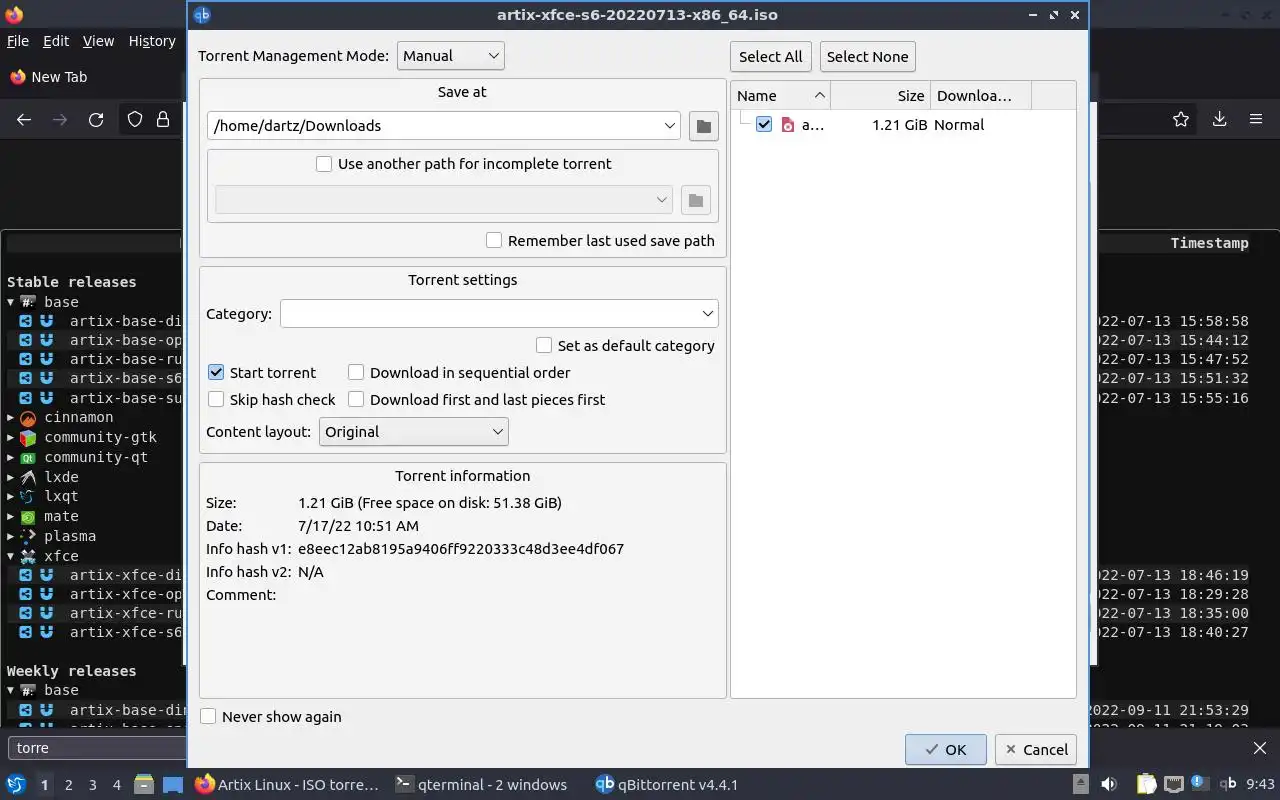Bookmark this page with the star icon
The image size is (1280, 800).
1181,120
